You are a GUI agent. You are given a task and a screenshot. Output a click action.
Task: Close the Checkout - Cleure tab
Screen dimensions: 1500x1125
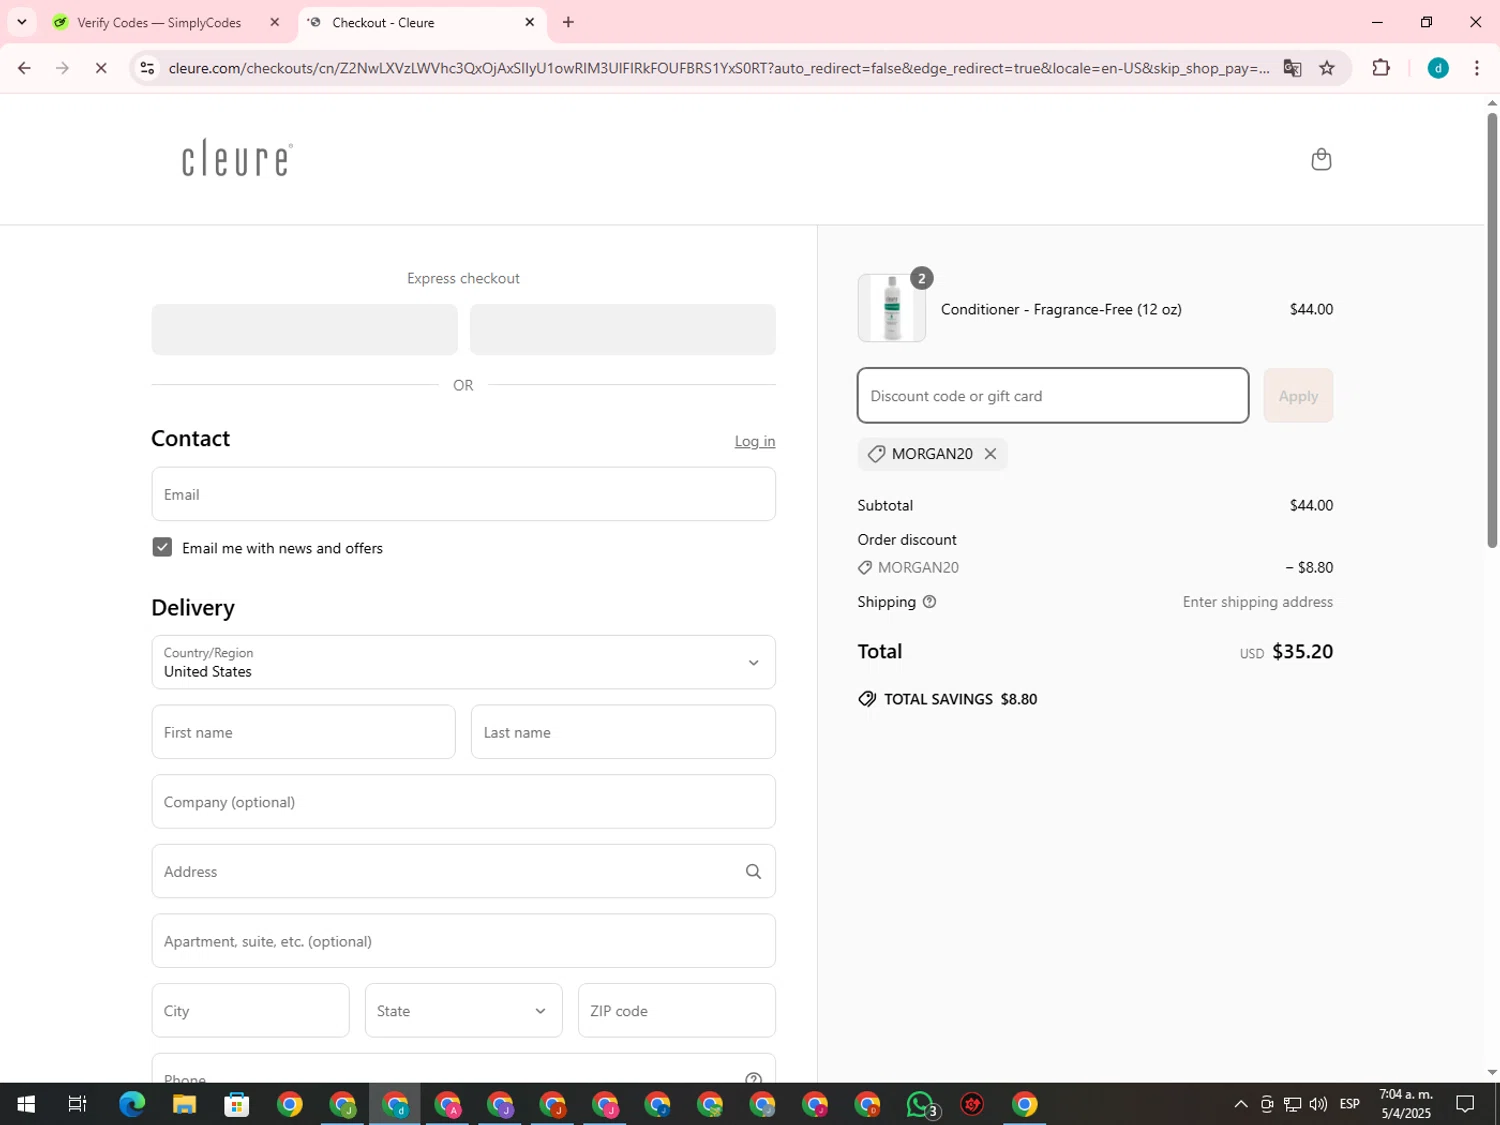530,22
